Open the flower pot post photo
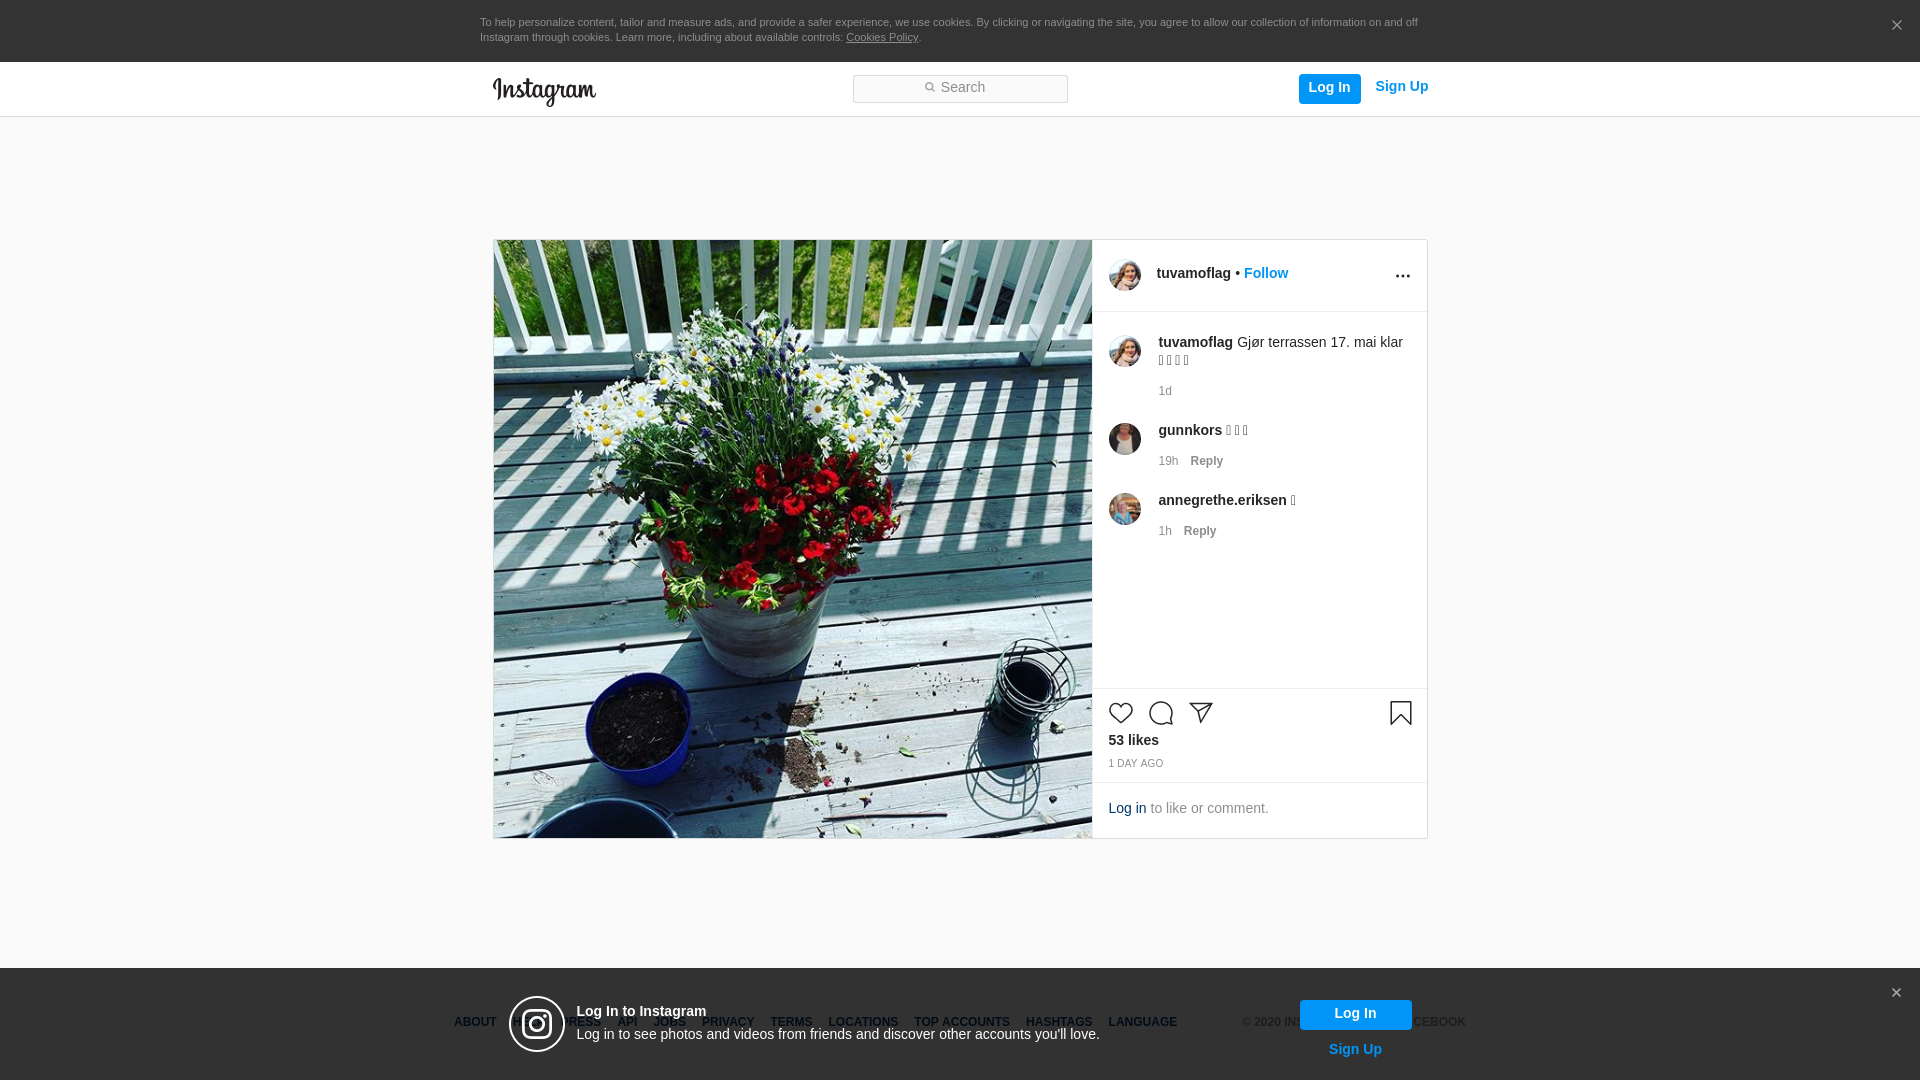This screenshot has width=1920, height=1080. click(792, 539)
